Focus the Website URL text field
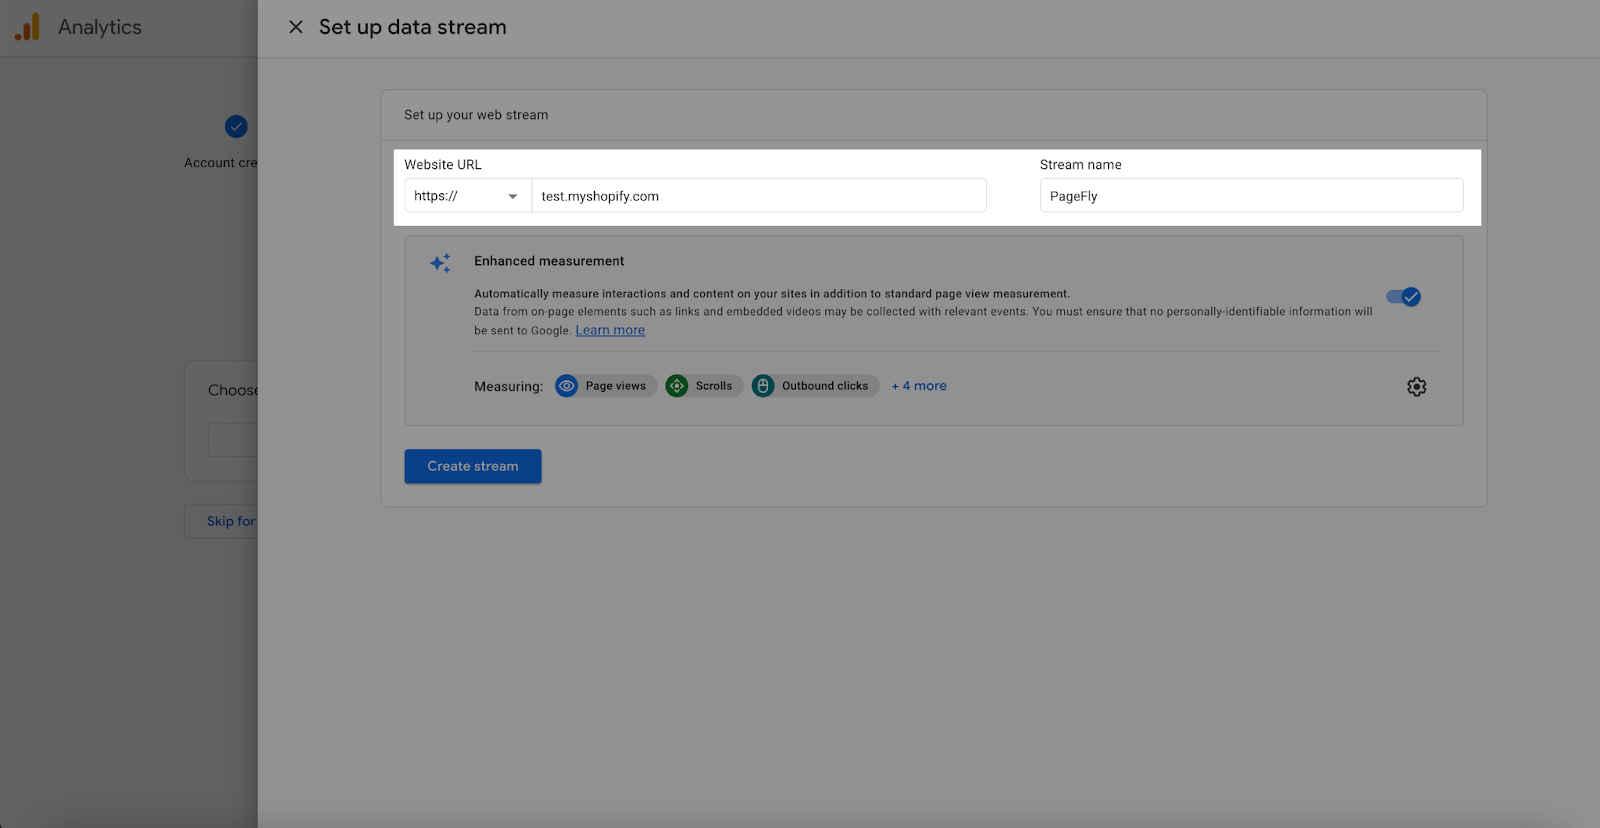 [x=758, y=196]
